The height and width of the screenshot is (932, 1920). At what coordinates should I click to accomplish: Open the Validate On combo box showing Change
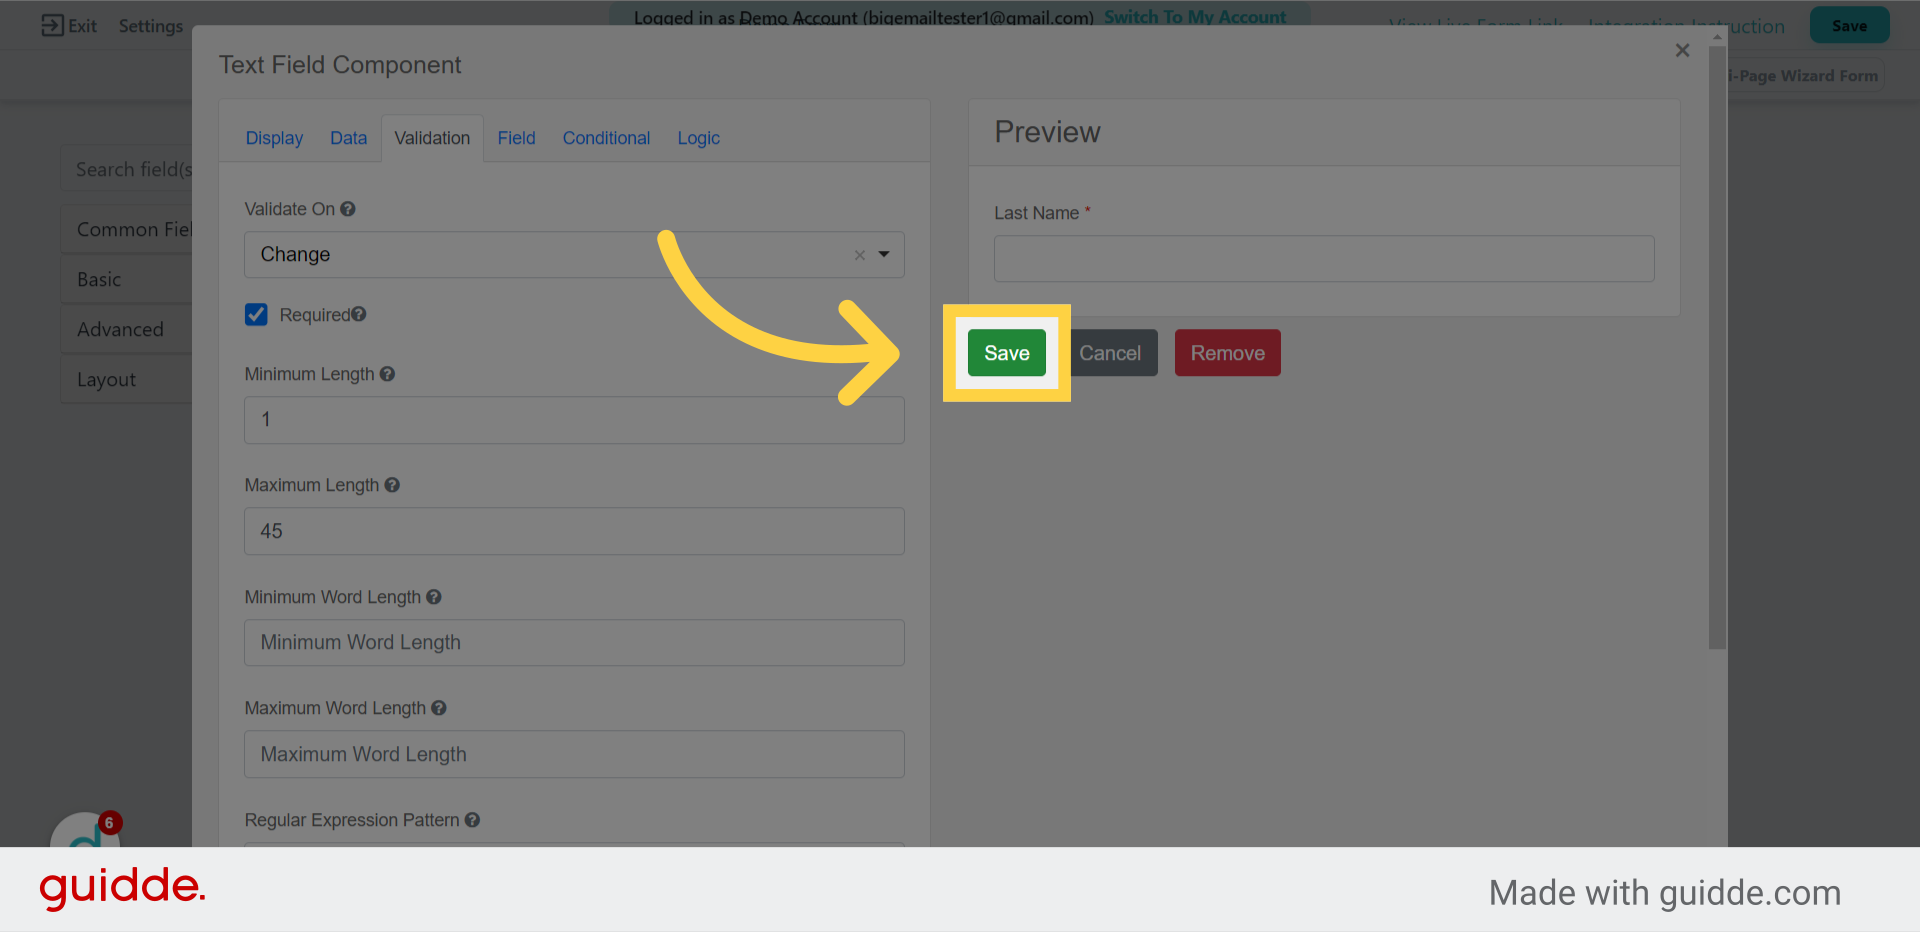[574, 255]
